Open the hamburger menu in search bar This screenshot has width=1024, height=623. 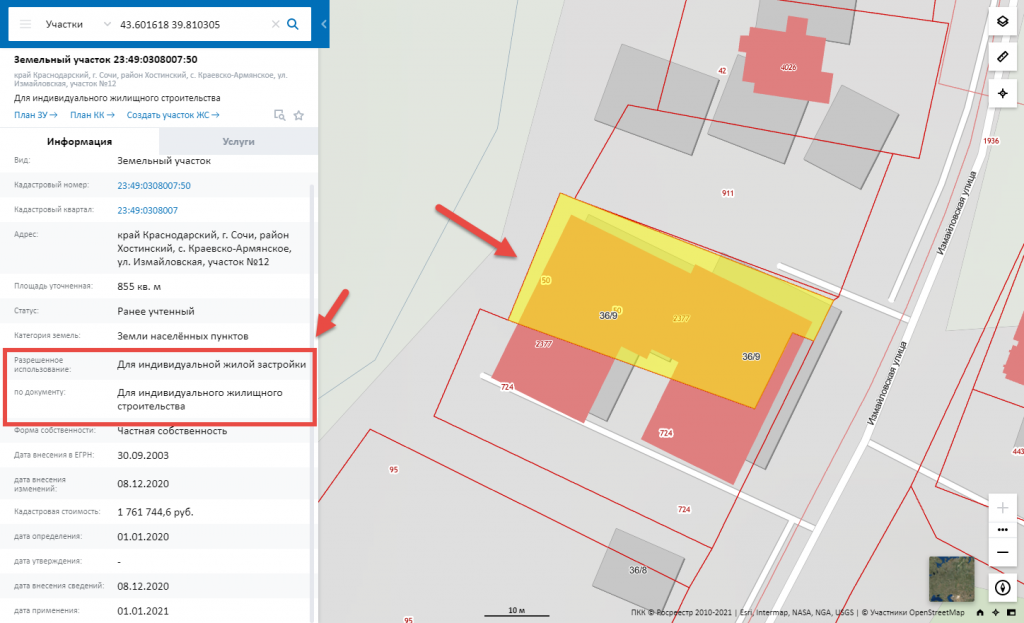click(x=26, y=24)
